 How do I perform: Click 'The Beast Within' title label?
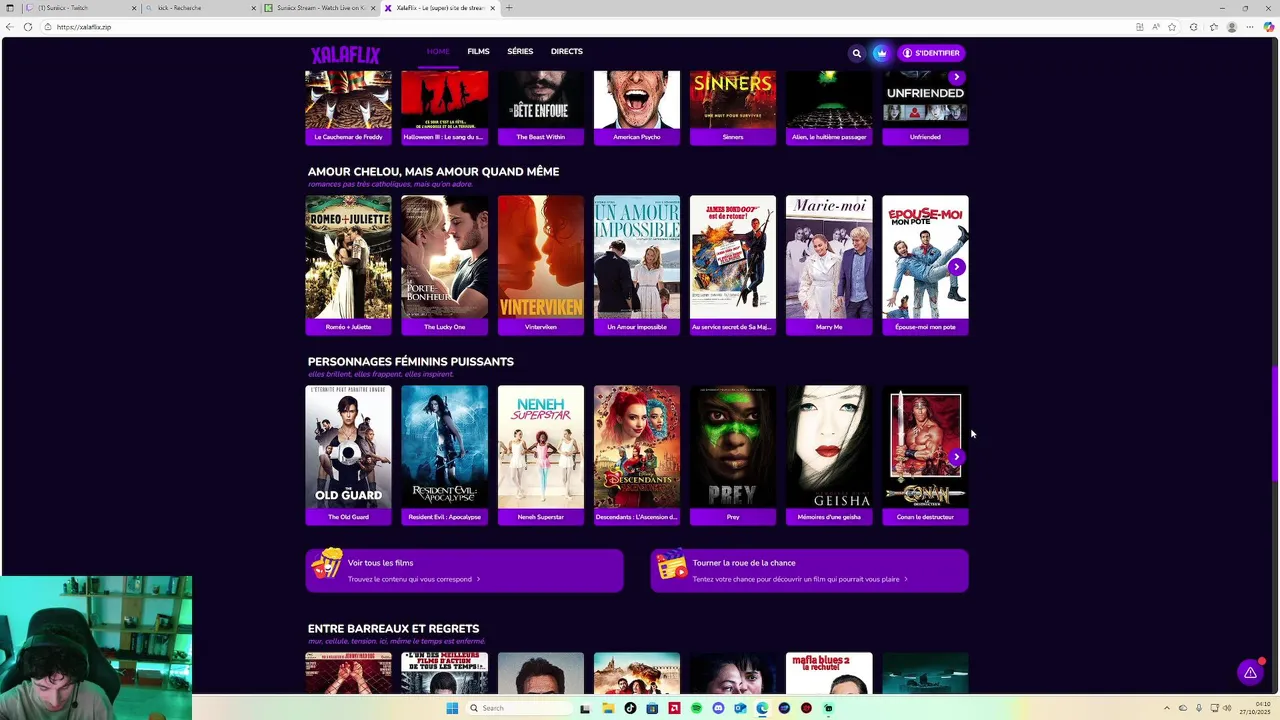click(x=540, y=137)
